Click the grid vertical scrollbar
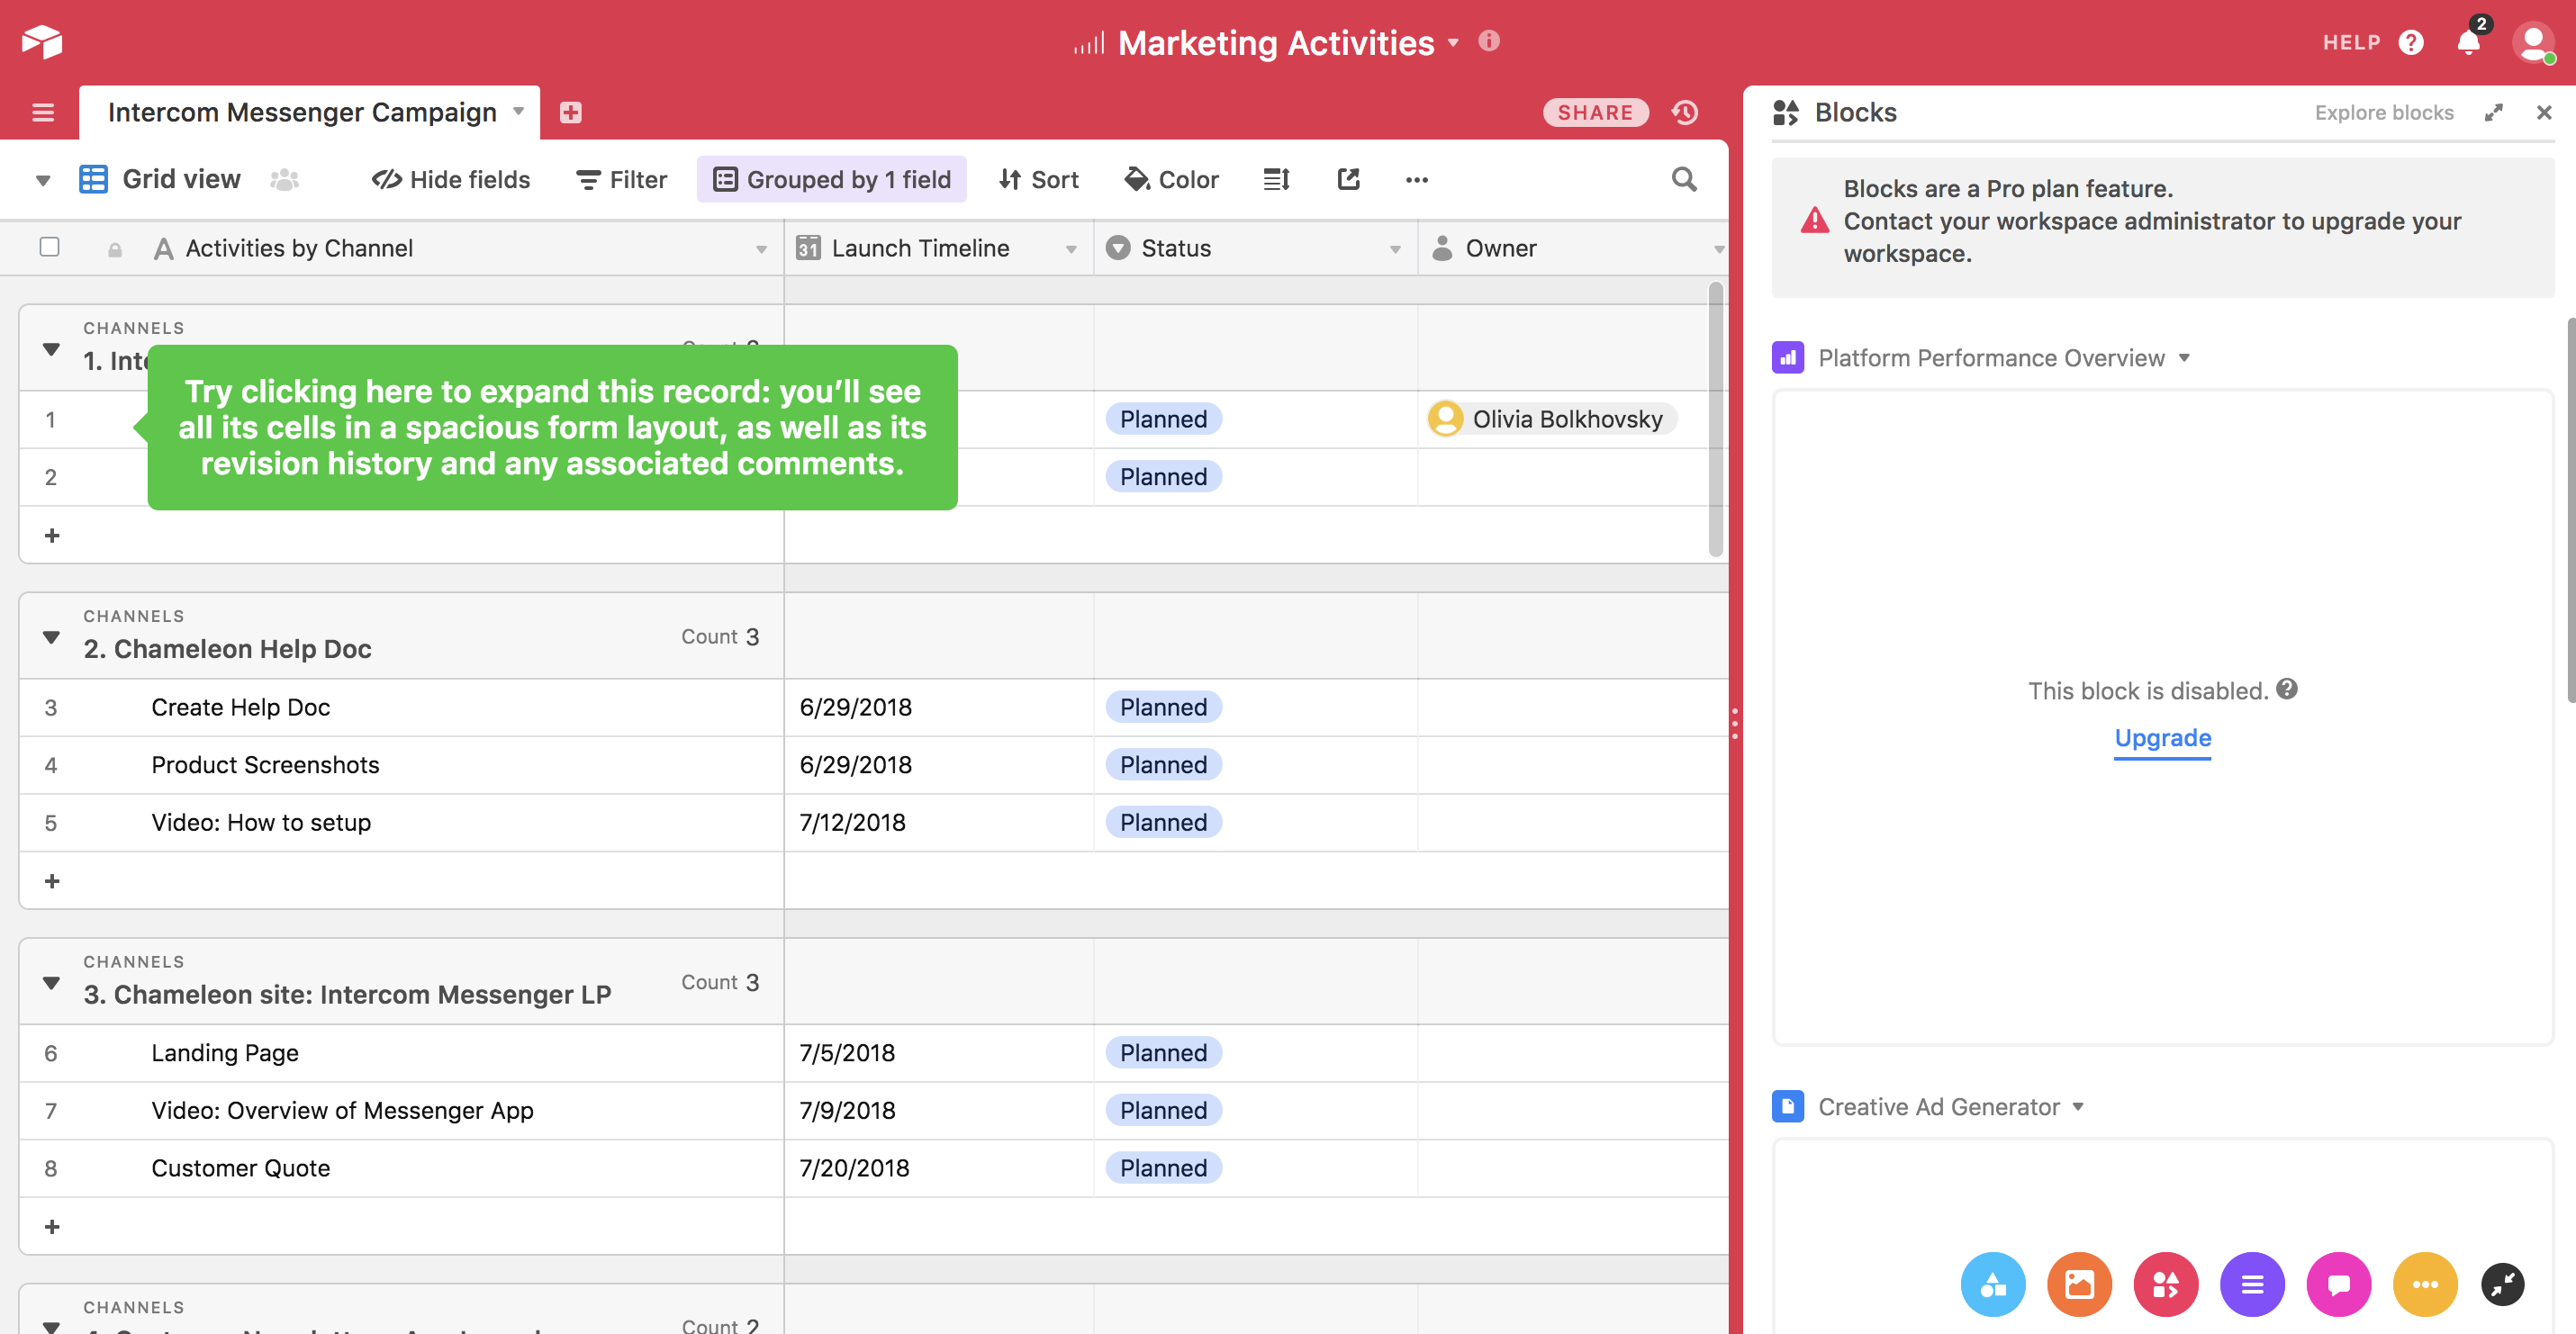Viewport: 2576px width, 1334px height. [1716, 419]
